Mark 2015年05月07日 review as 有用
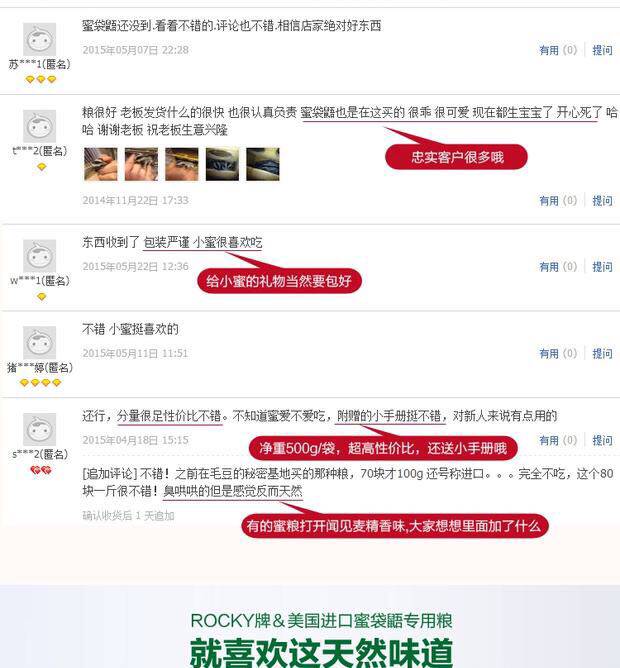Viewport: 620px width, 668px height. [558, 50]
